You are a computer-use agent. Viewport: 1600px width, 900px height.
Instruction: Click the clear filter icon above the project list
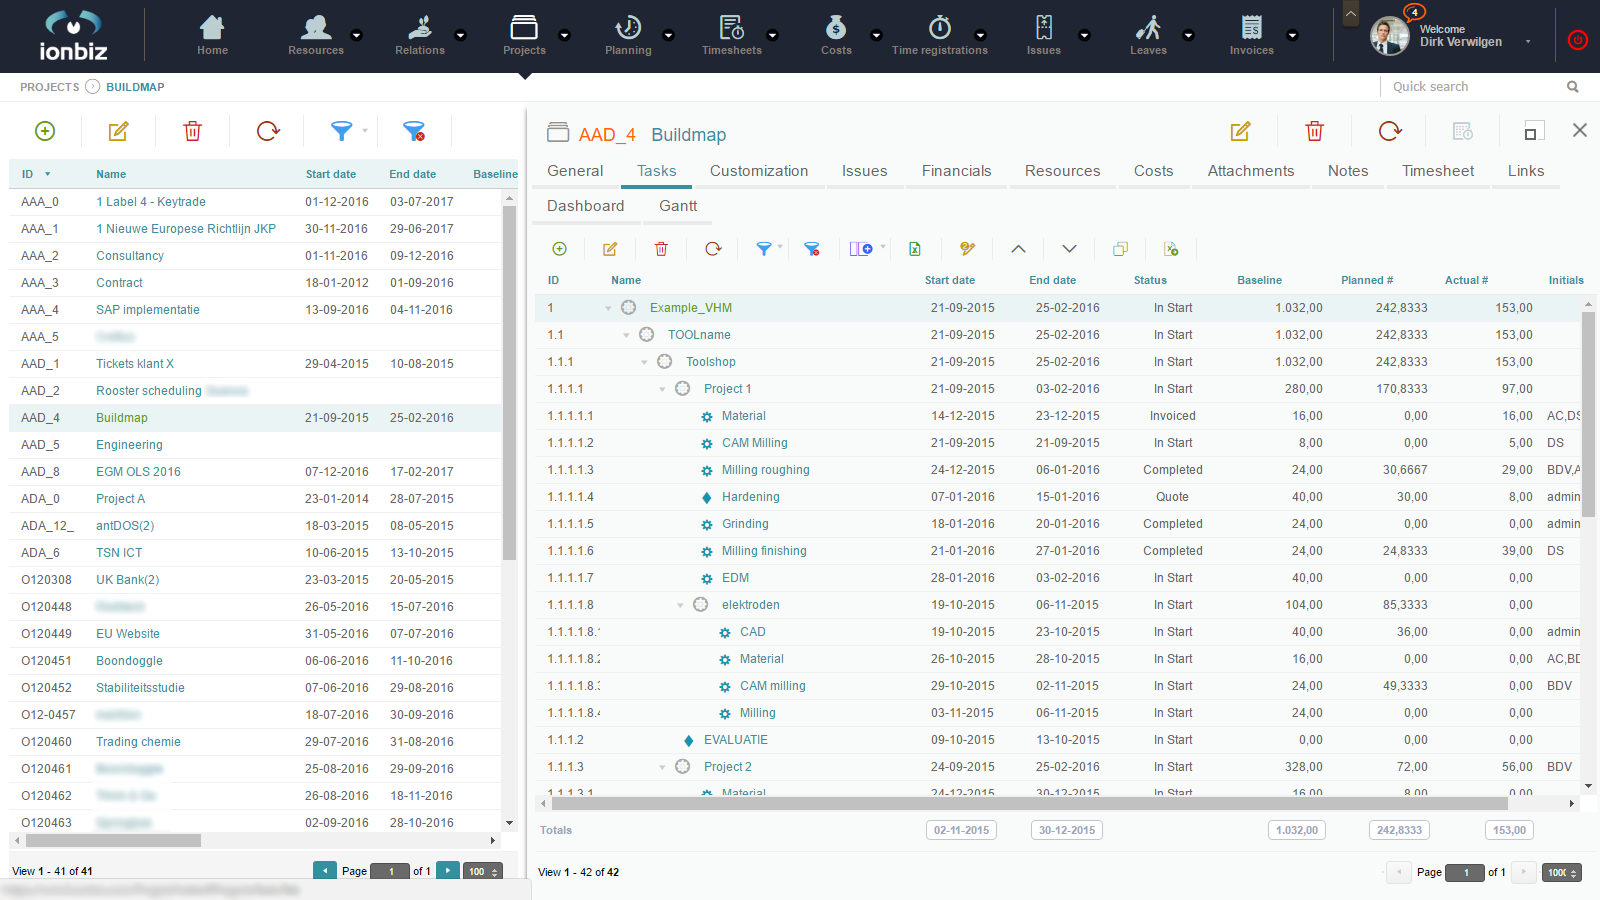coord(414,131)
